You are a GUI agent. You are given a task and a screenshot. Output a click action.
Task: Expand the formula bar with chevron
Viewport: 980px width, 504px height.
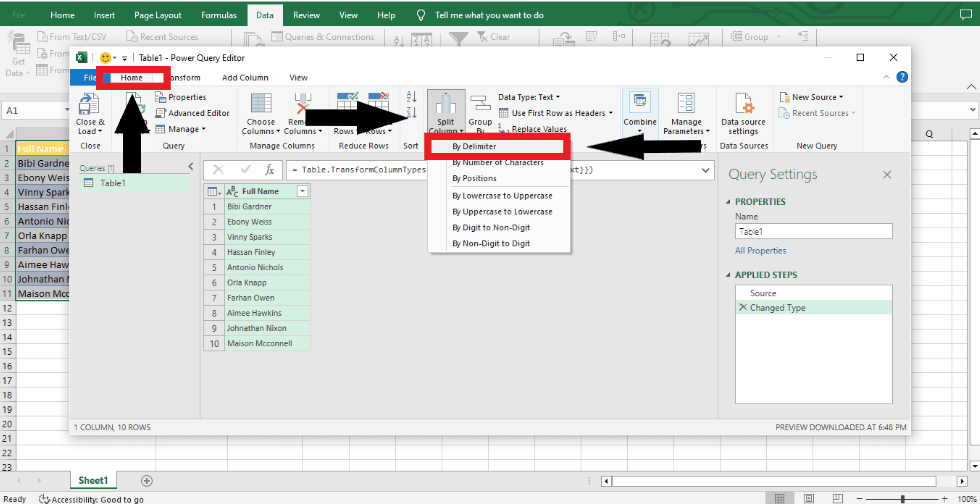coord(707,170)
